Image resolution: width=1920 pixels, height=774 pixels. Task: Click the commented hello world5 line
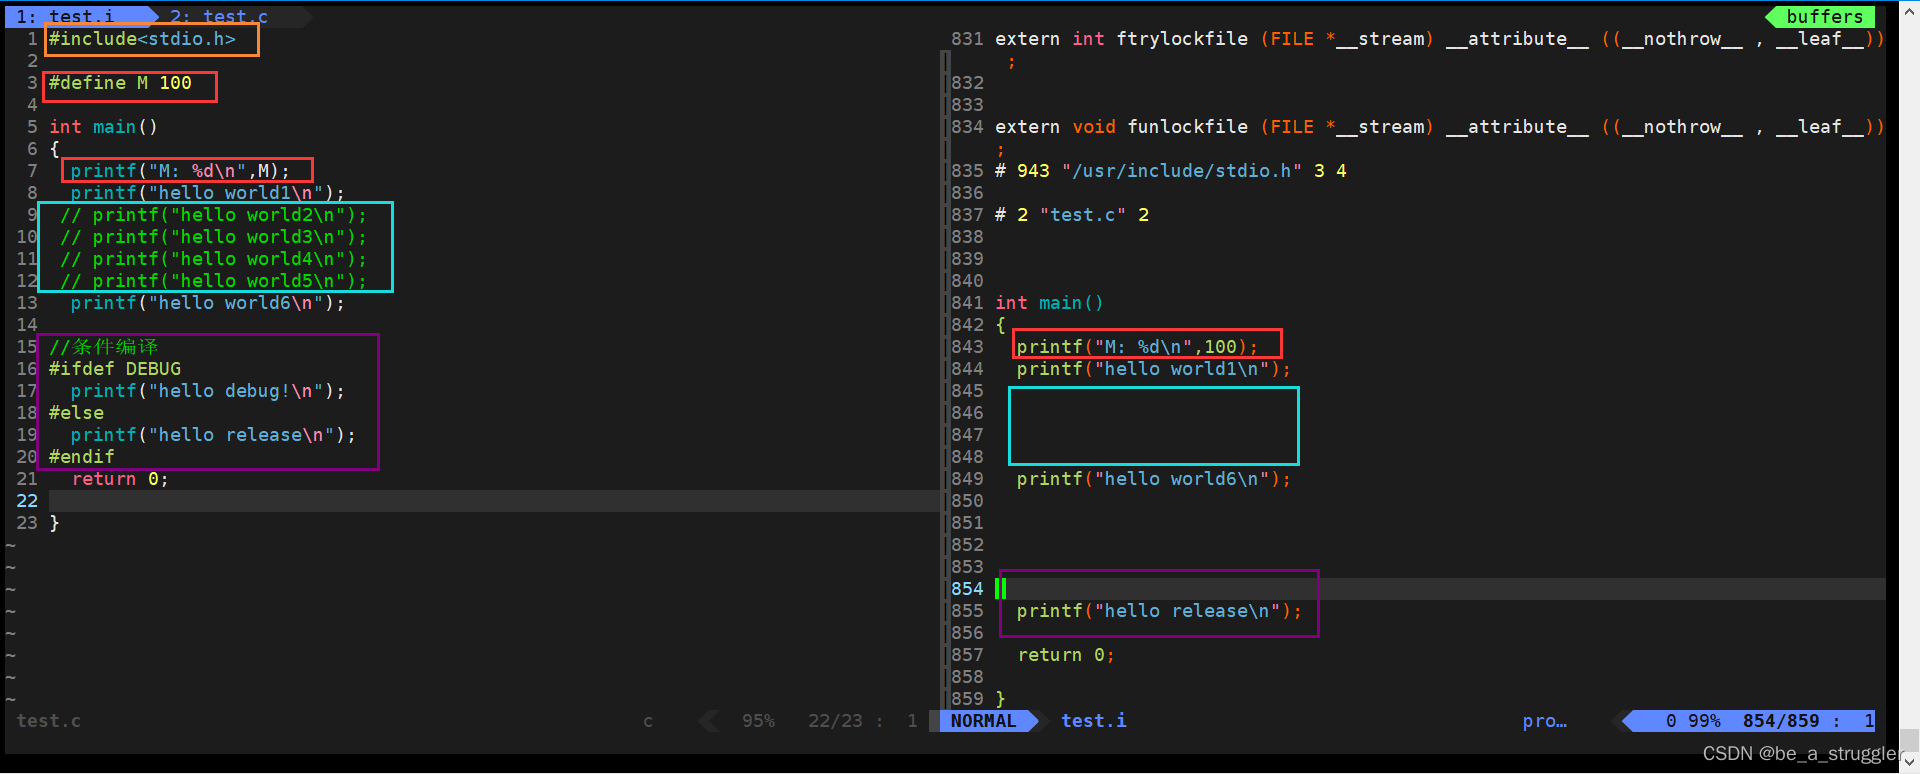[213, 281]
